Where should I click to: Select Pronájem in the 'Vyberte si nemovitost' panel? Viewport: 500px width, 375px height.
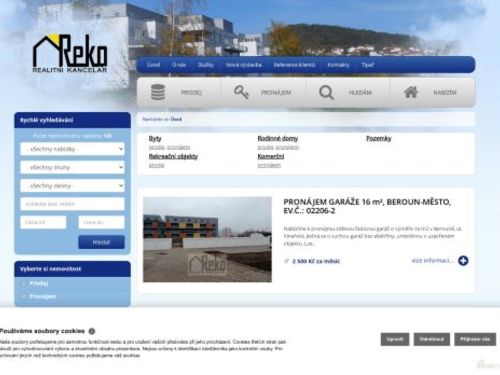(43, 296)
